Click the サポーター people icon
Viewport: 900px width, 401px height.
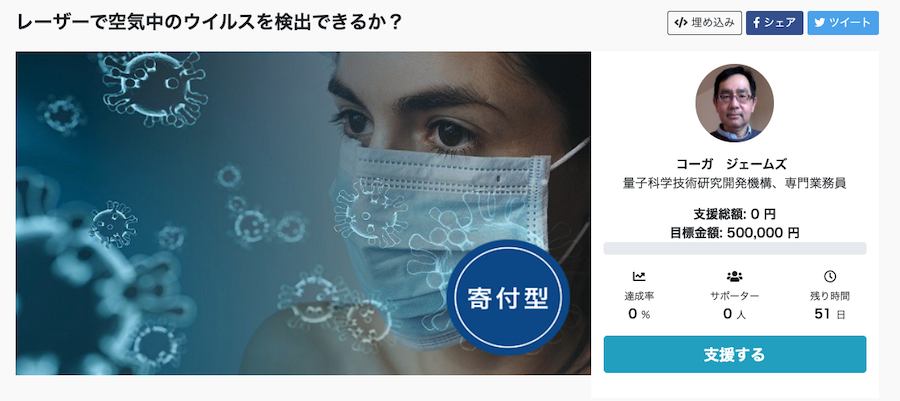click(x=735, y=277)
